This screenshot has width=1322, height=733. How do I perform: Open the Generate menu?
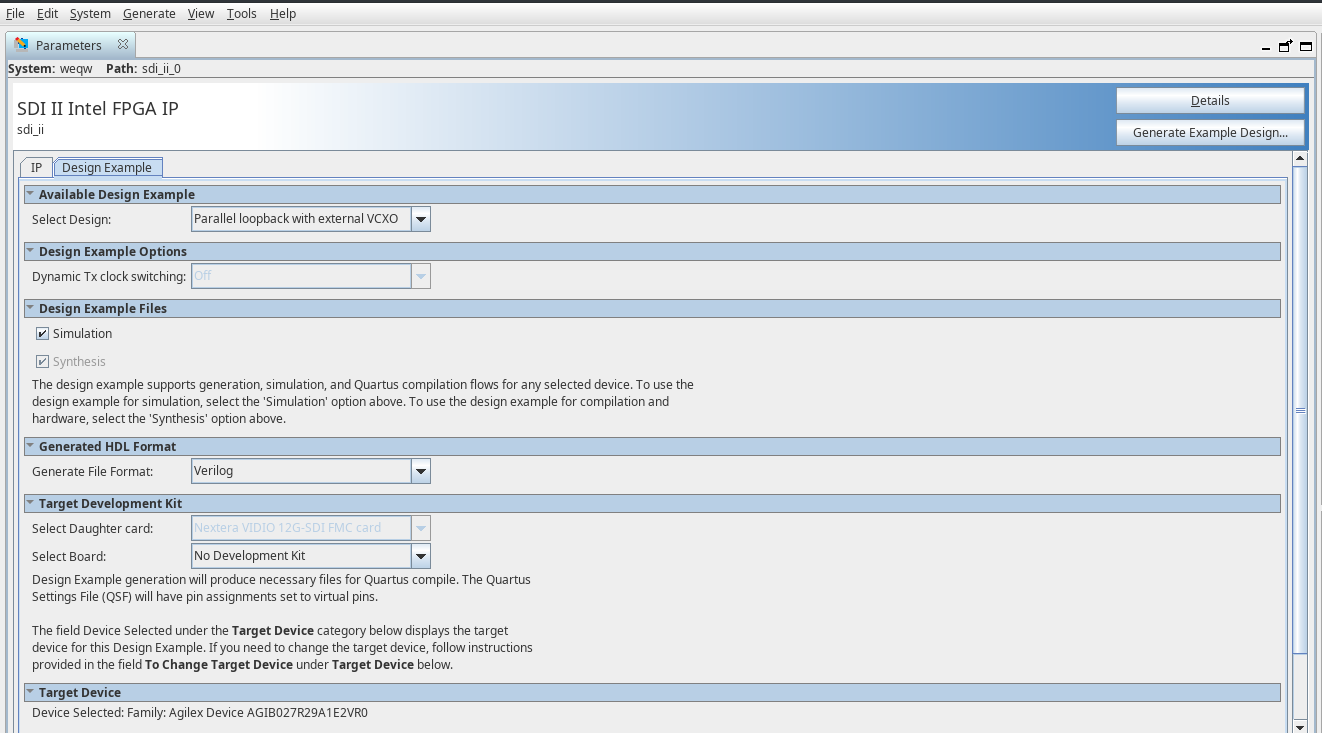coord(149,14)
